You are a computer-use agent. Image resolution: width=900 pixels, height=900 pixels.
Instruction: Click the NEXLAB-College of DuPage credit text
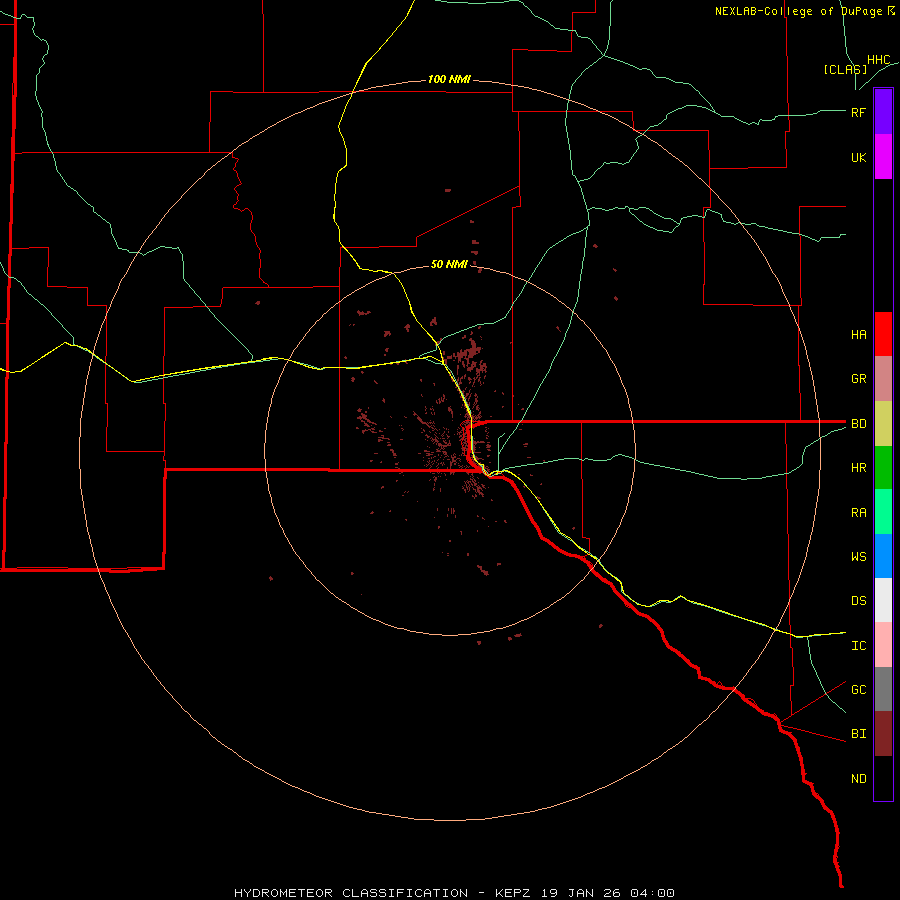(x=805, y=11)
